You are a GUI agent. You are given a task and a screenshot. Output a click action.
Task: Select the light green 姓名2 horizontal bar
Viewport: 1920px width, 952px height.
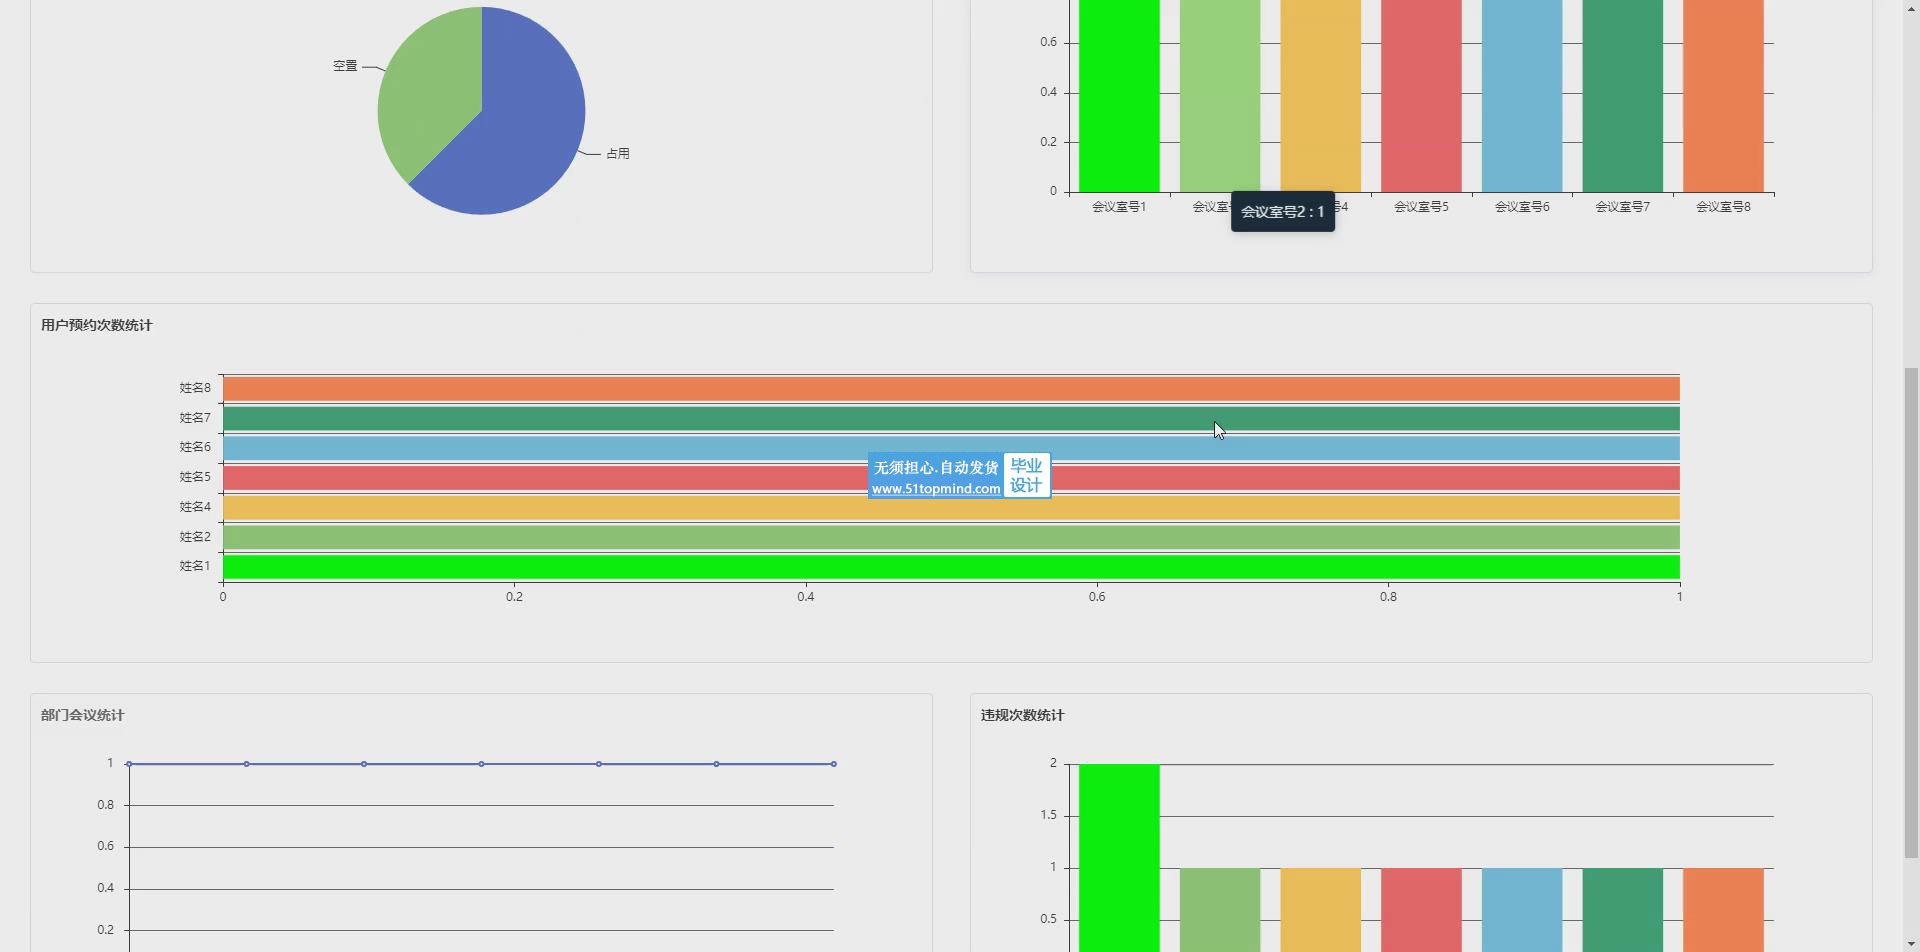950,538
